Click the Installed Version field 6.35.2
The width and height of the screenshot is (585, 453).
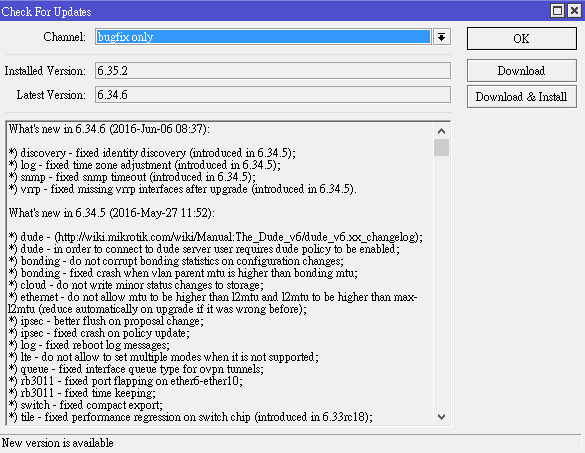[x=273, y=71]
